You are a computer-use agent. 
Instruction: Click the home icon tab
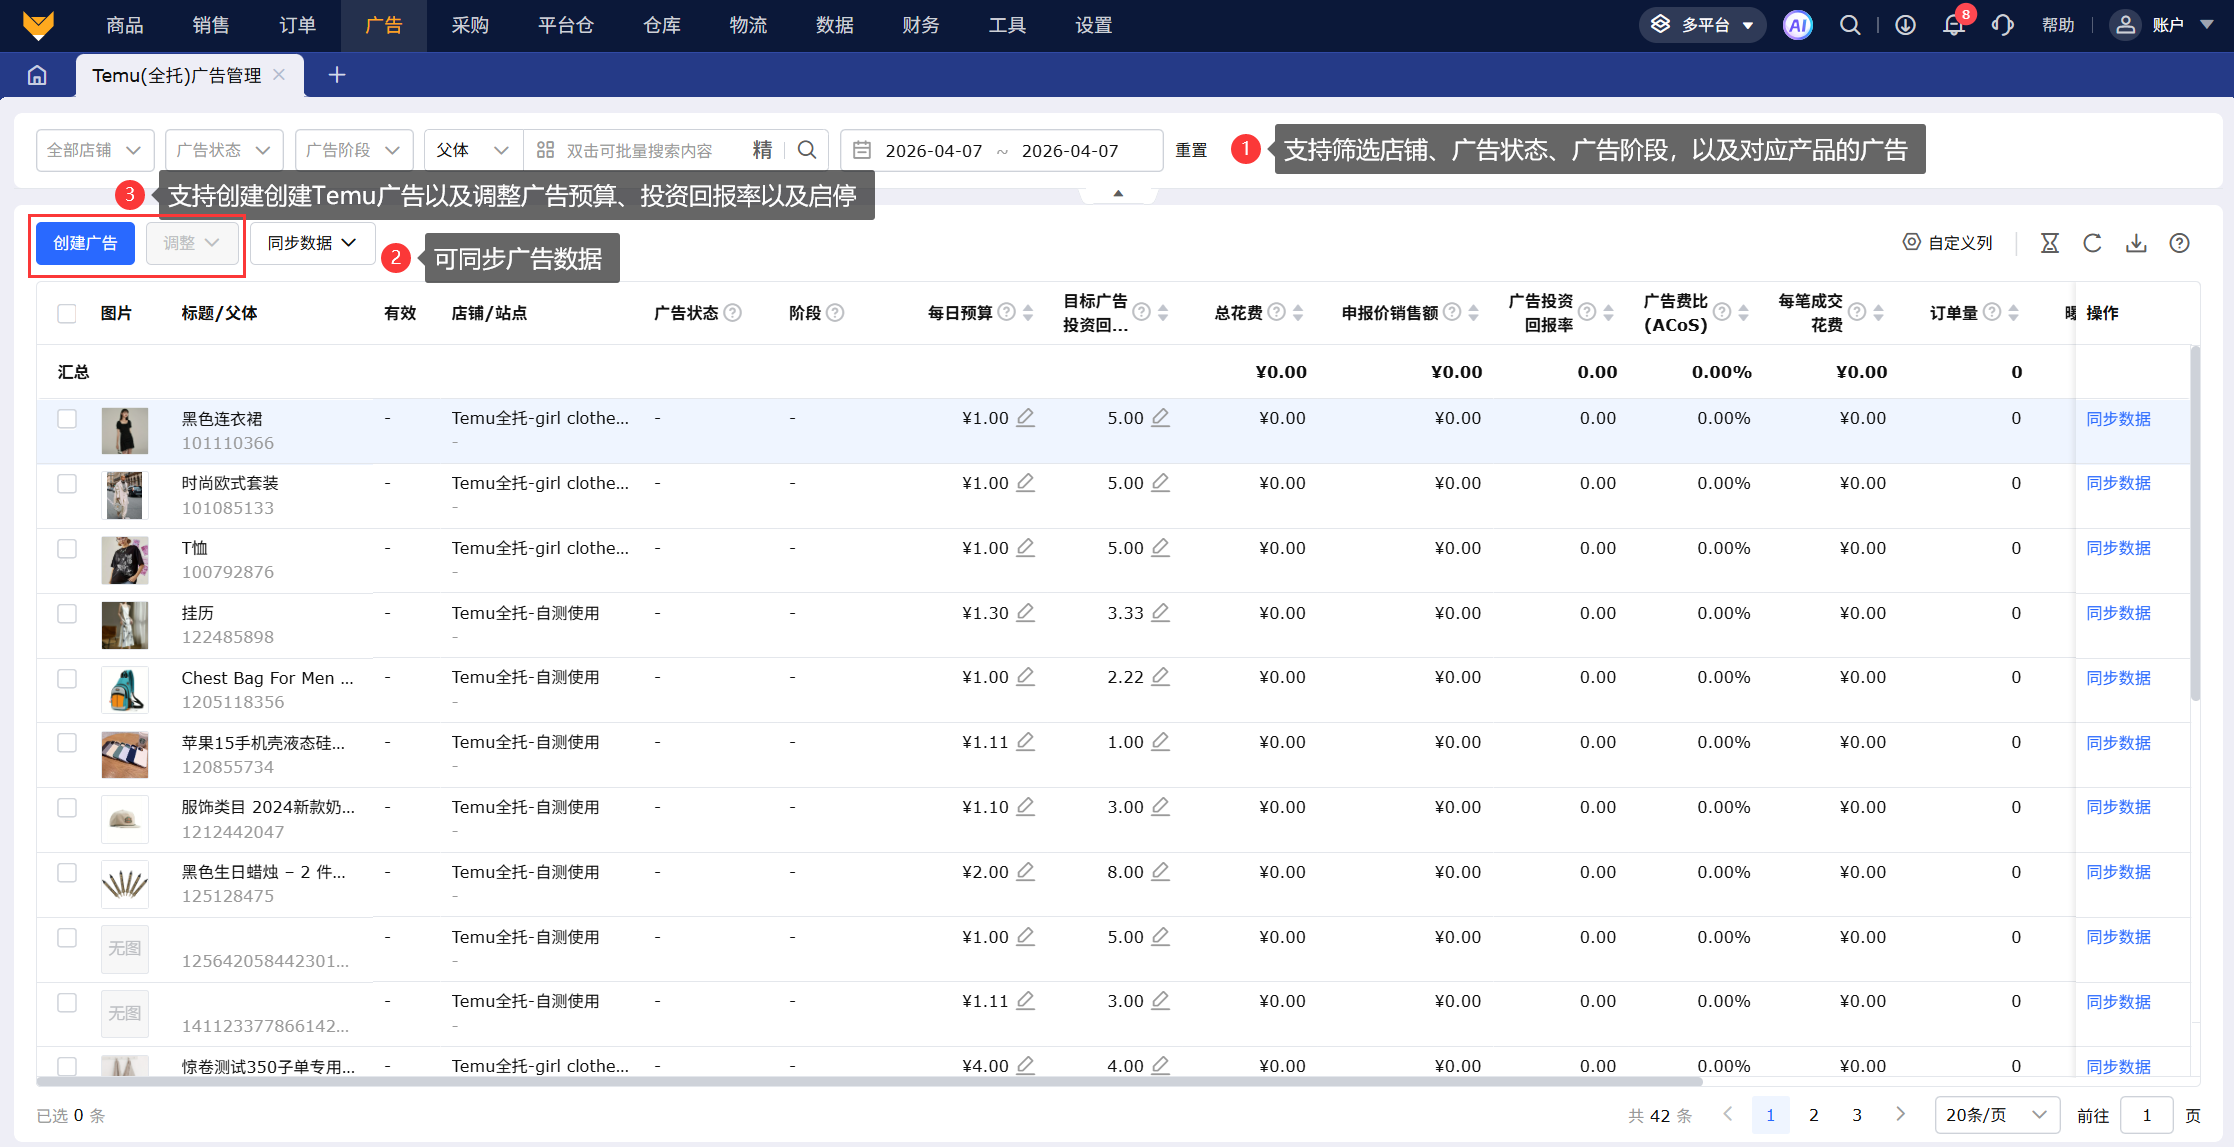coord(37,75)
